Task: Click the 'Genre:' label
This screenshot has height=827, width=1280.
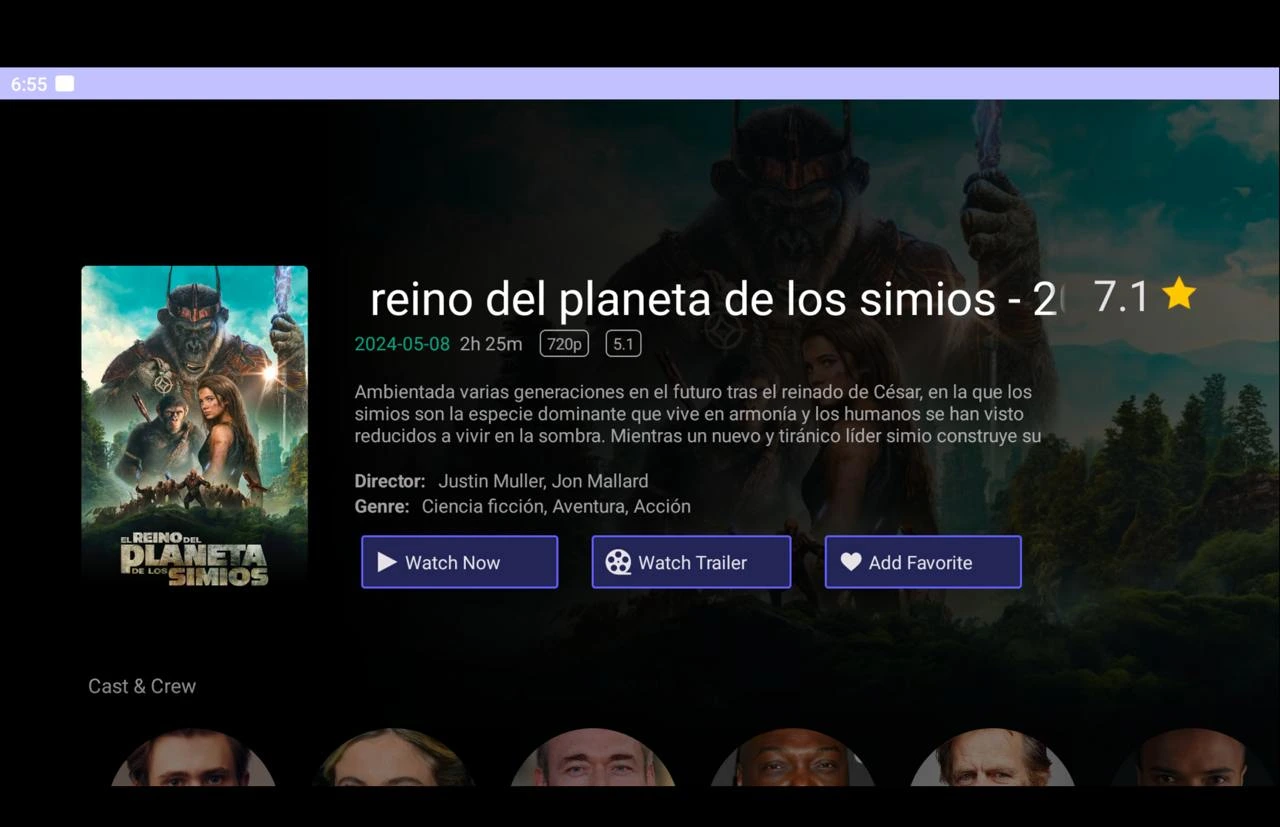Action: click(x=382, y=506)
